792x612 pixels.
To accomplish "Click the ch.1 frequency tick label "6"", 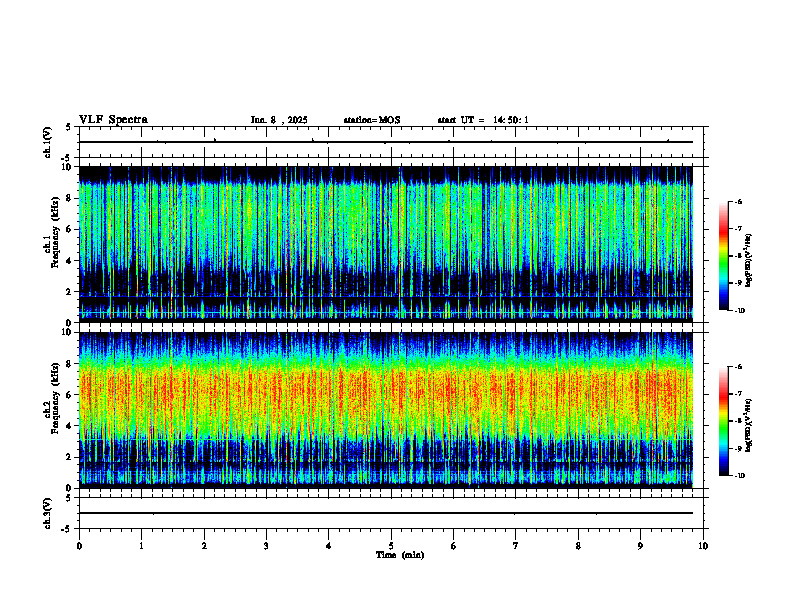I will point(69,230).
